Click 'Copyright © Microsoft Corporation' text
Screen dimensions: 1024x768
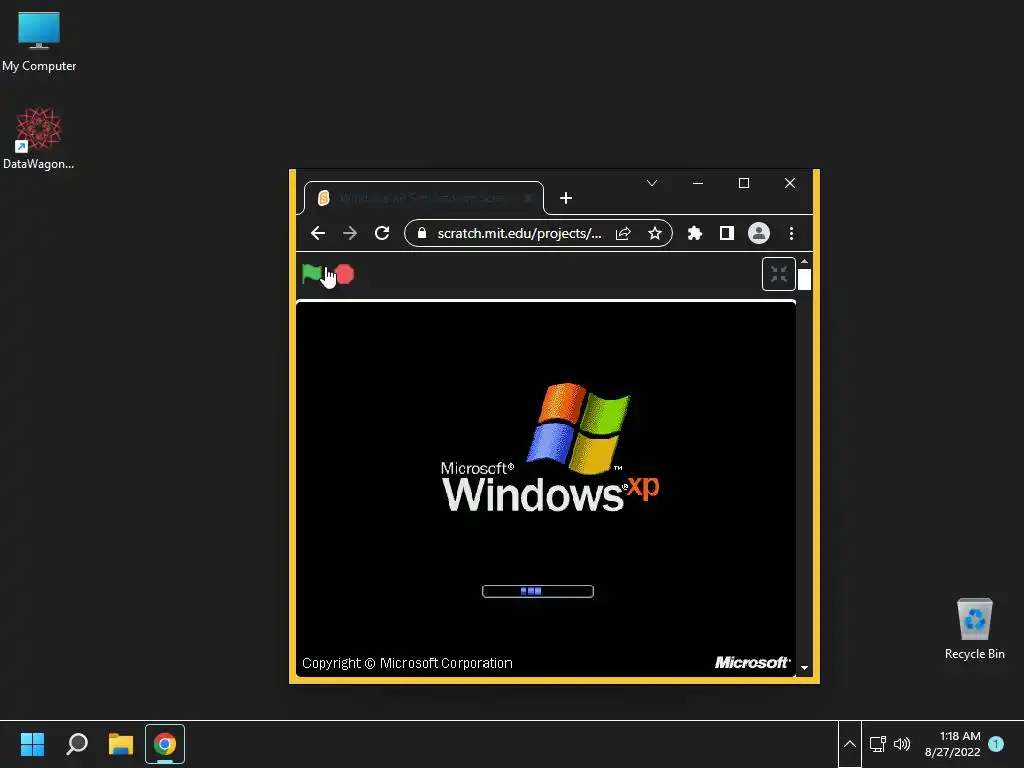(407, 663)
